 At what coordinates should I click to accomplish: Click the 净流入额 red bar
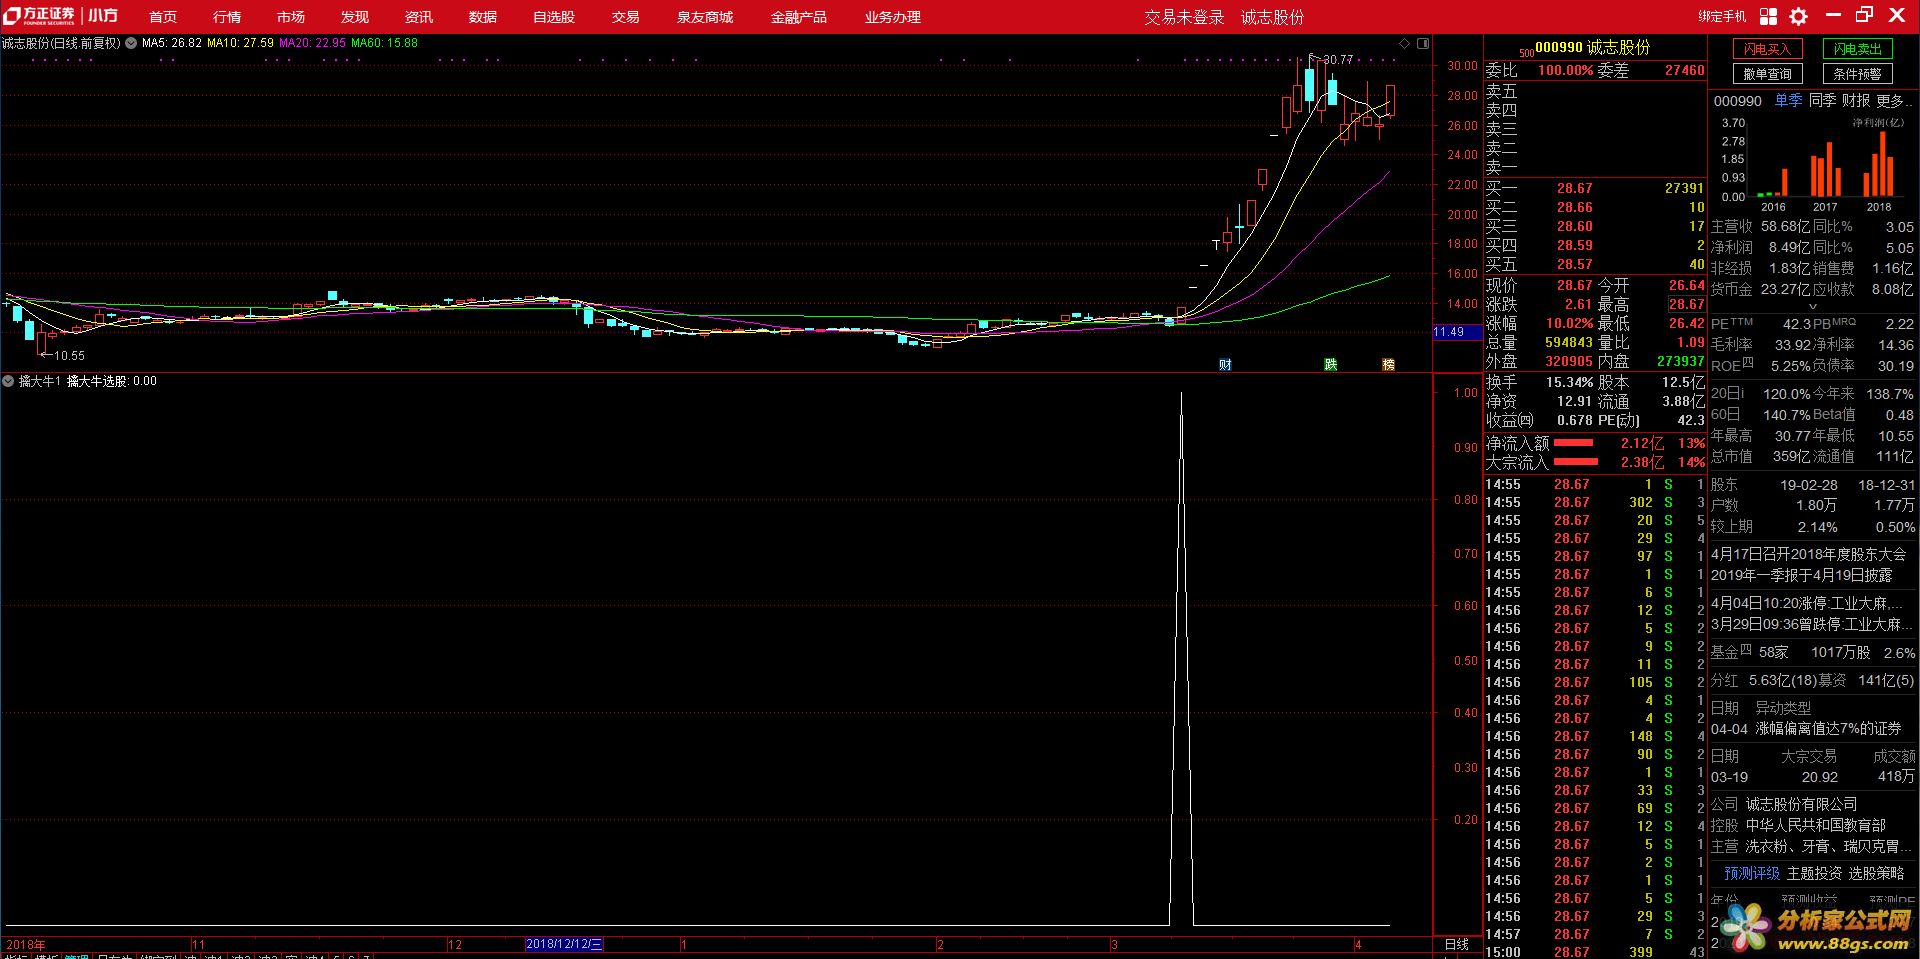(1575, 443)
